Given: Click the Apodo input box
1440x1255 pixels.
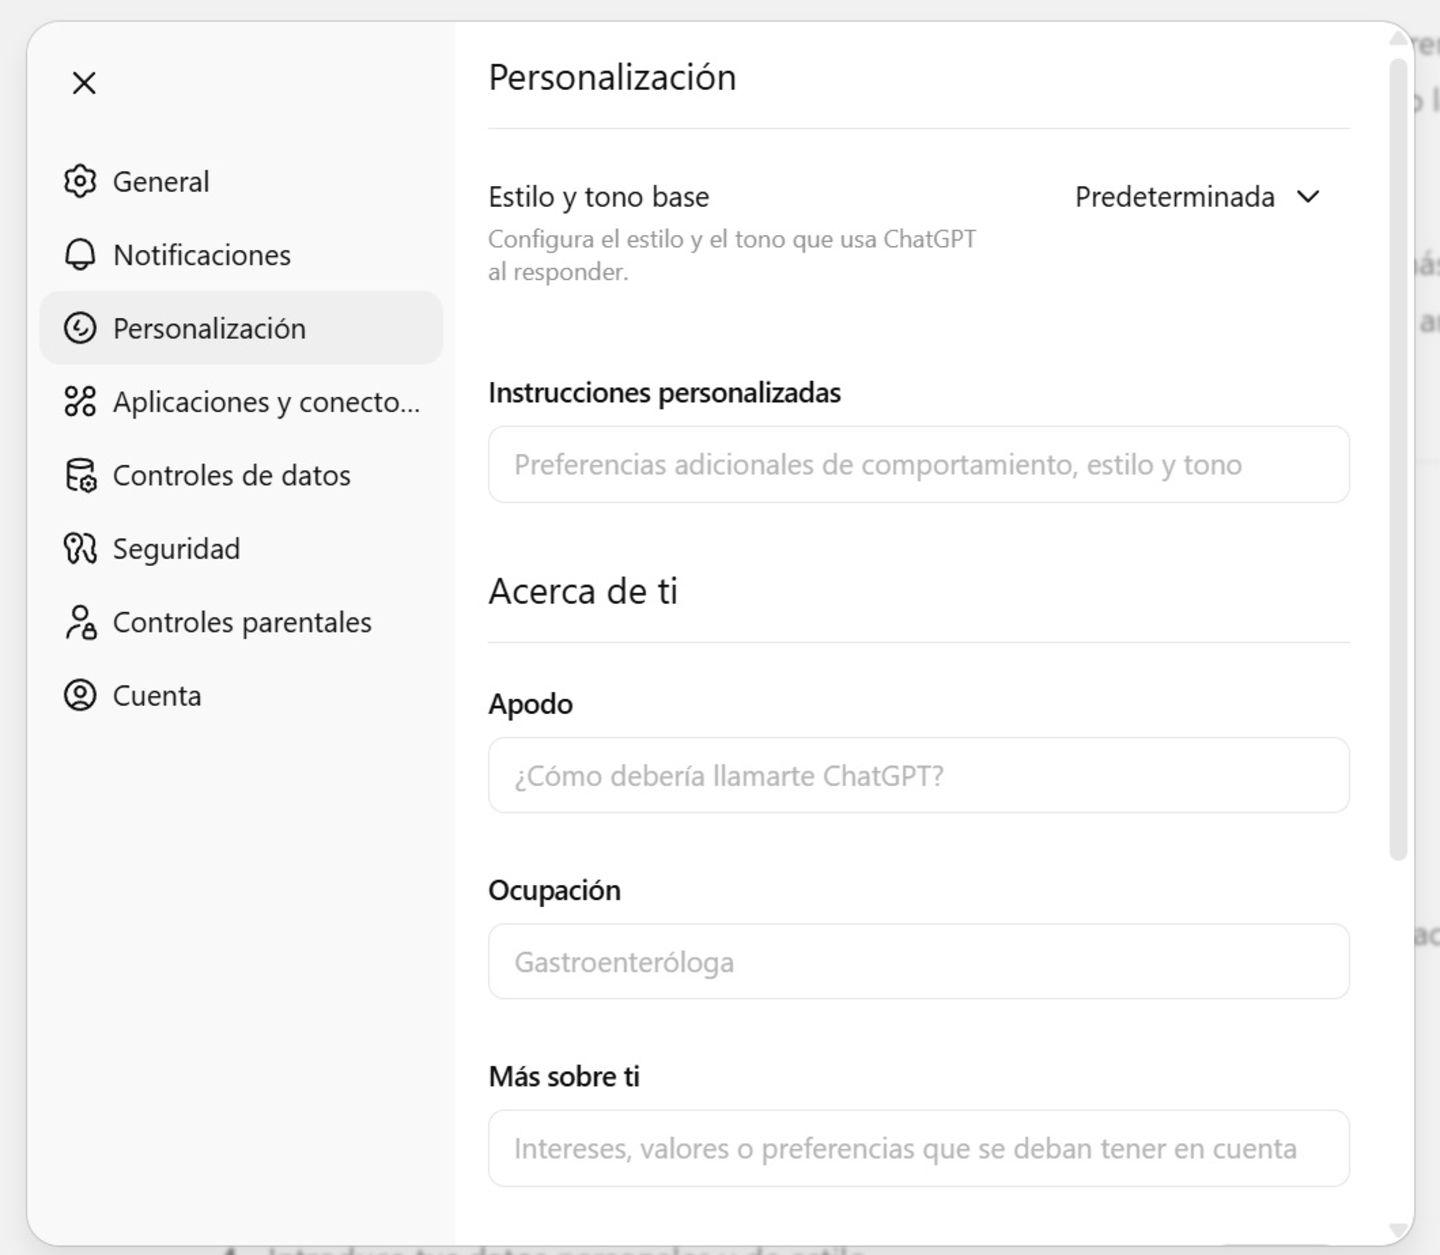Looking at the screenshot, I should point(919,776).
